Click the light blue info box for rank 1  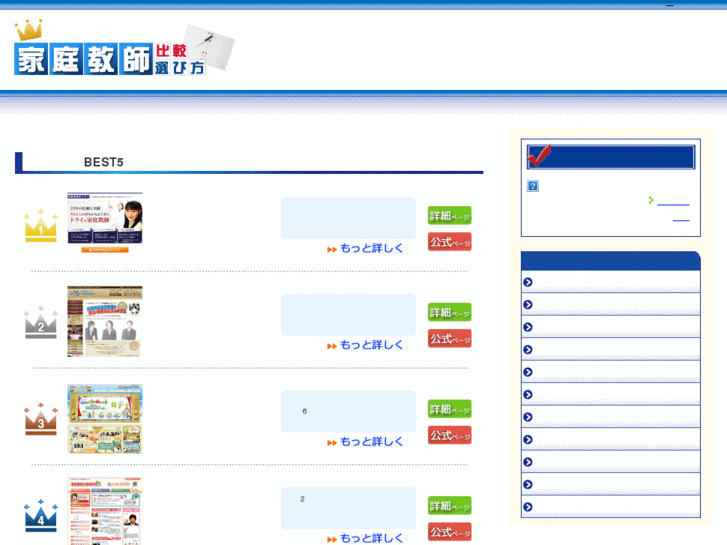348,218
